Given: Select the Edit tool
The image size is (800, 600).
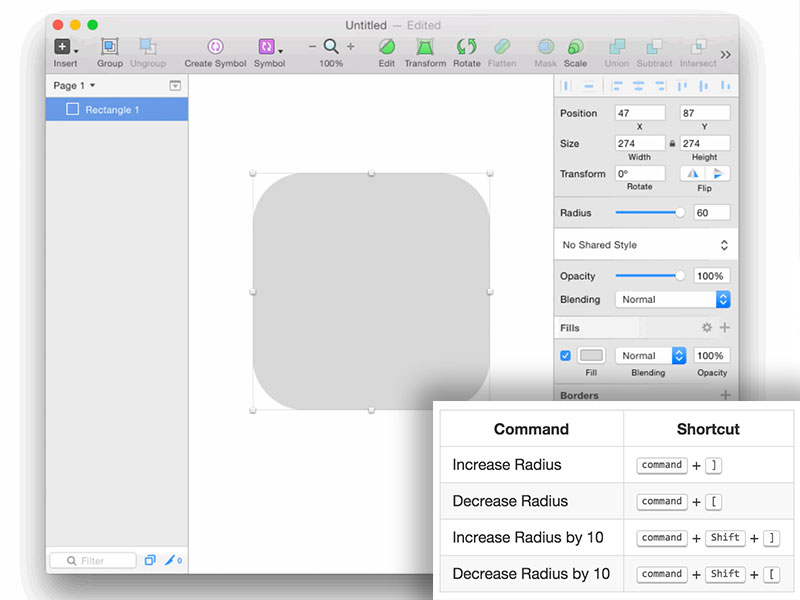Looking at the screenshot, I should pyautogui.click(x=387, y=47).
